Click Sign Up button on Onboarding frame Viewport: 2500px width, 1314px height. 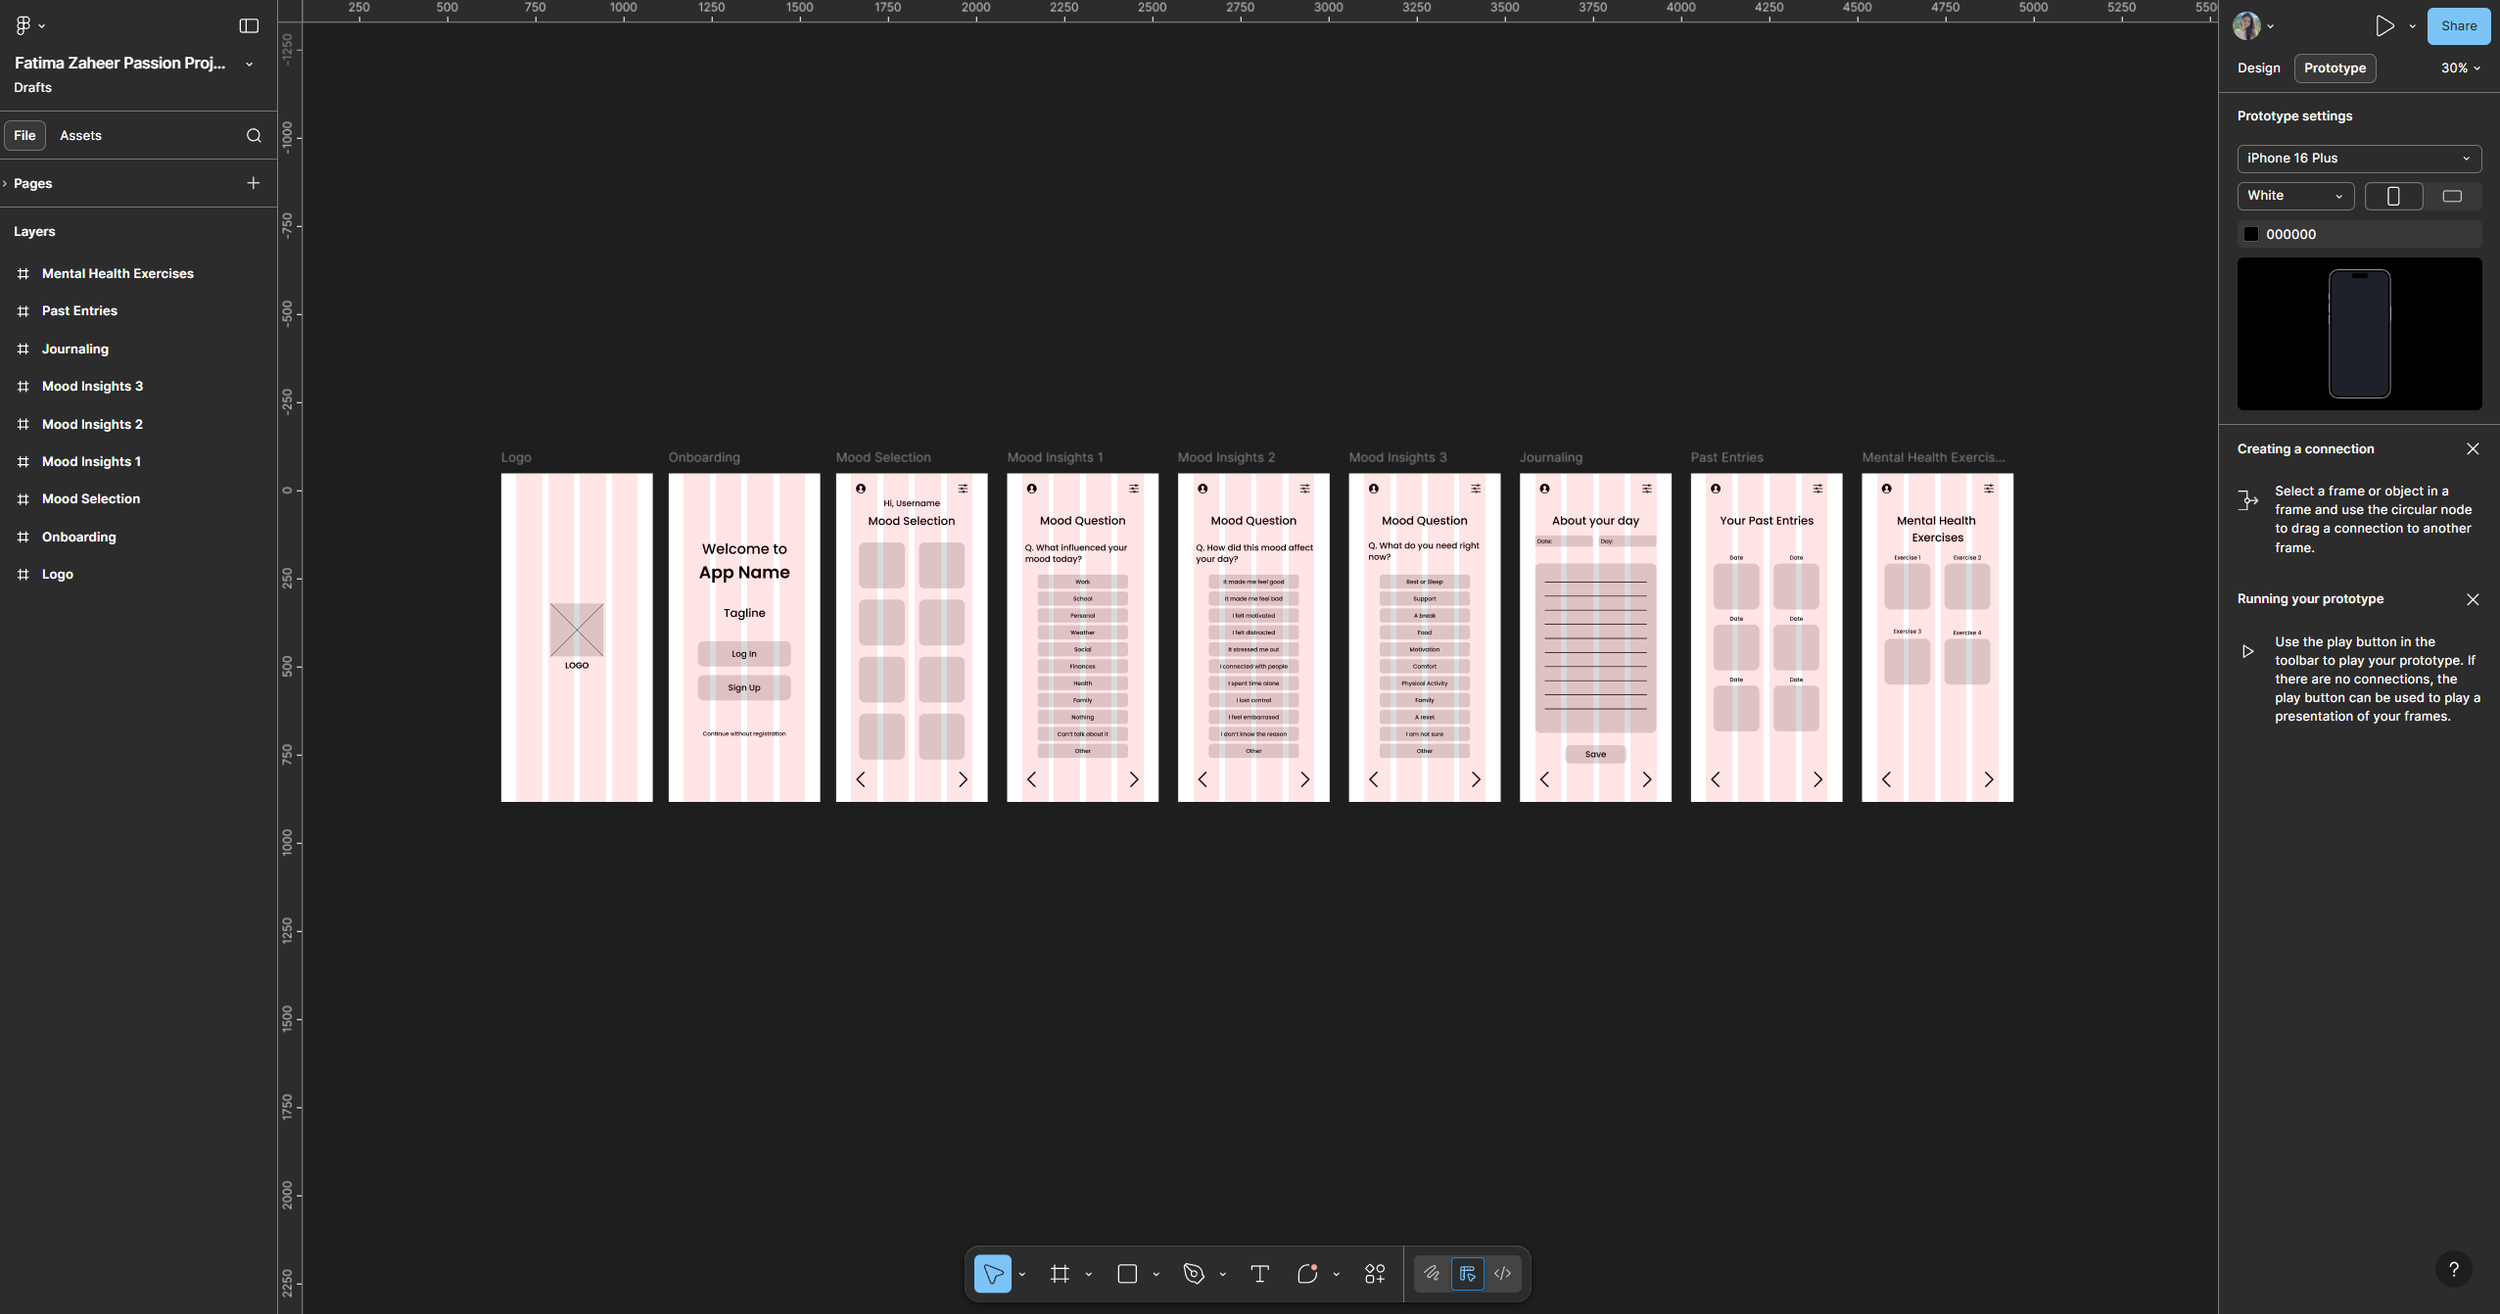pyautogui.click(x=744, y=688)
